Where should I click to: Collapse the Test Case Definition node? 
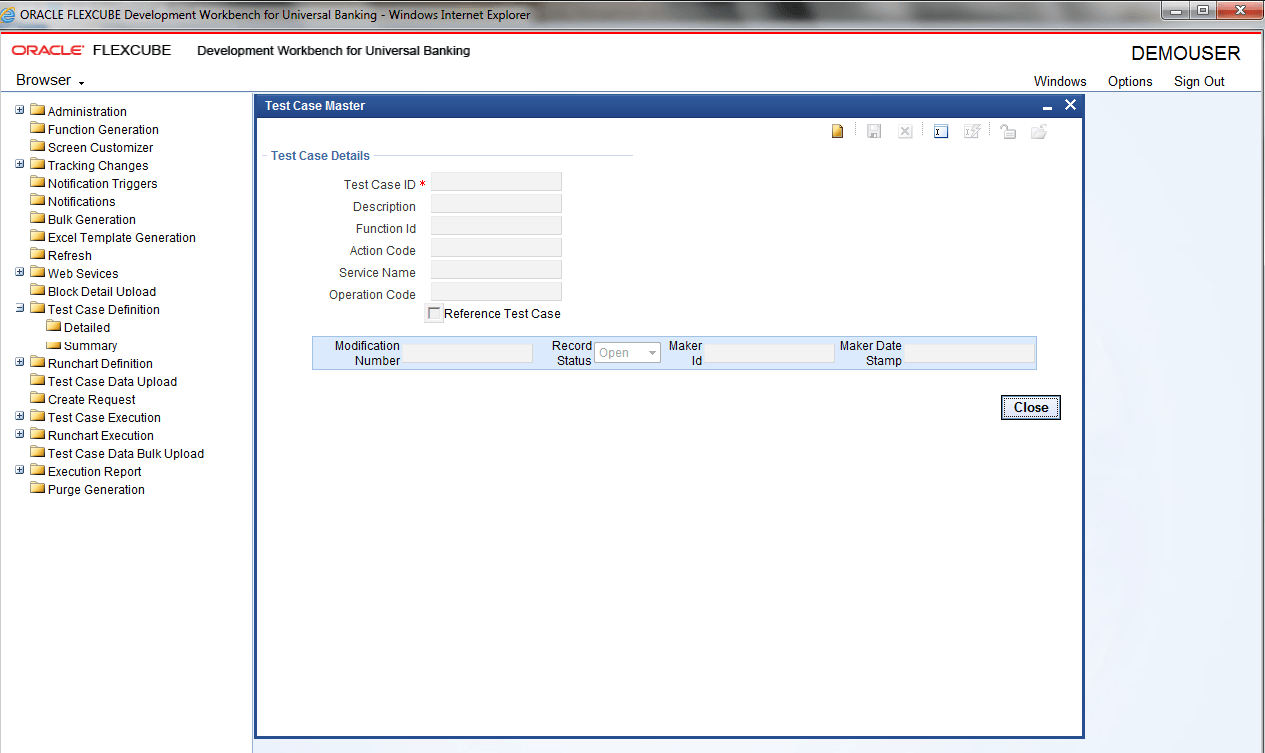tap(20, 308)
